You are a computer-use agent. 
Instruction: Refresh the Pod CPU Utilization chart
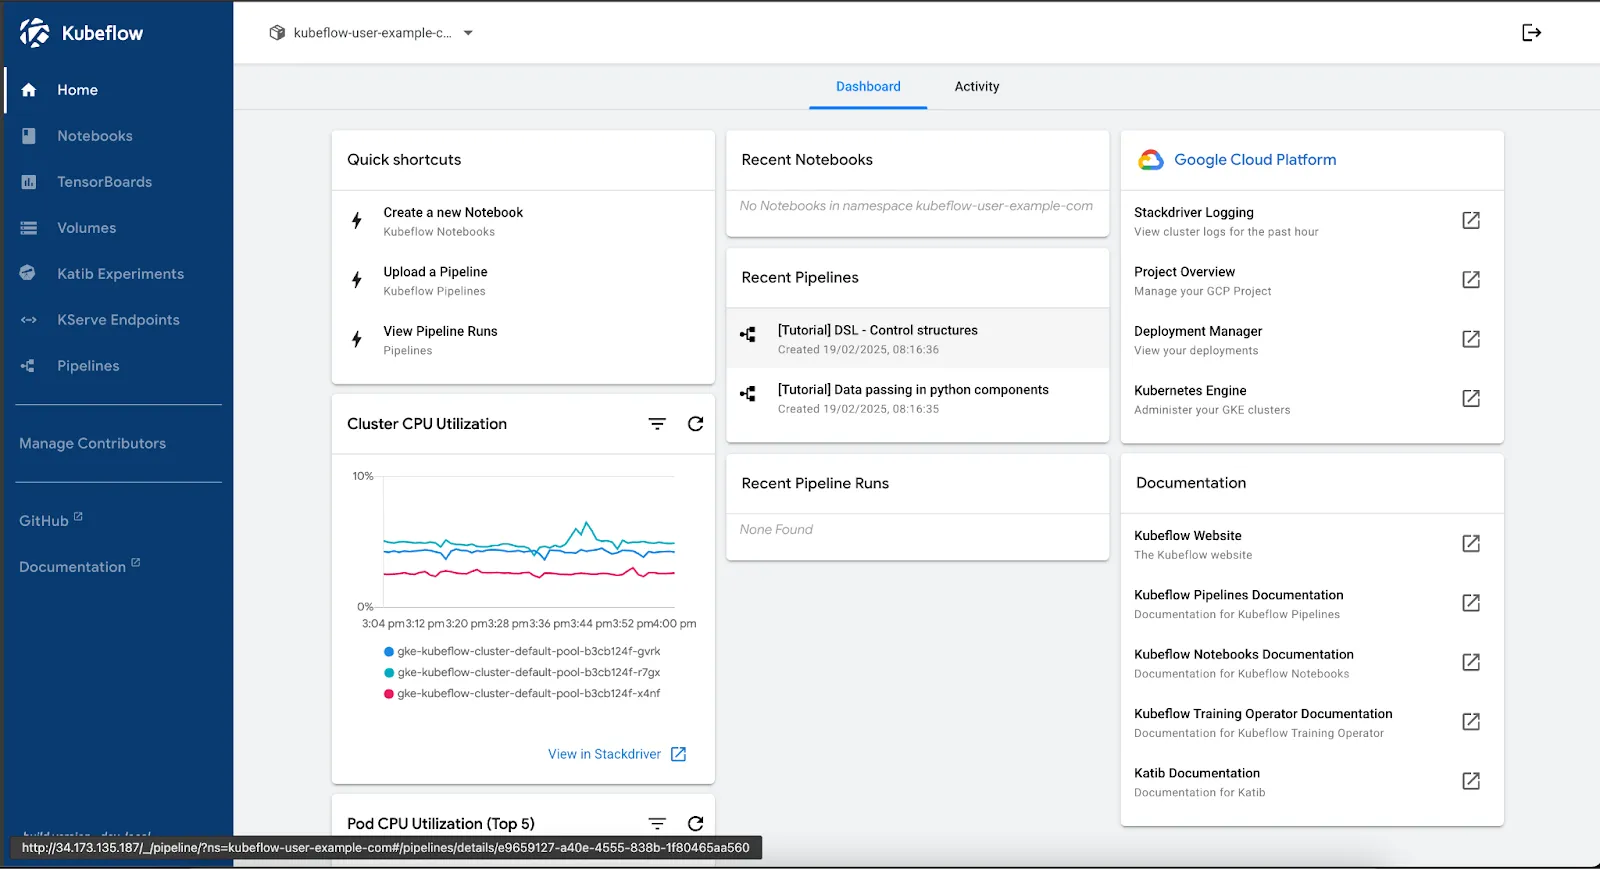pos(695,823)
